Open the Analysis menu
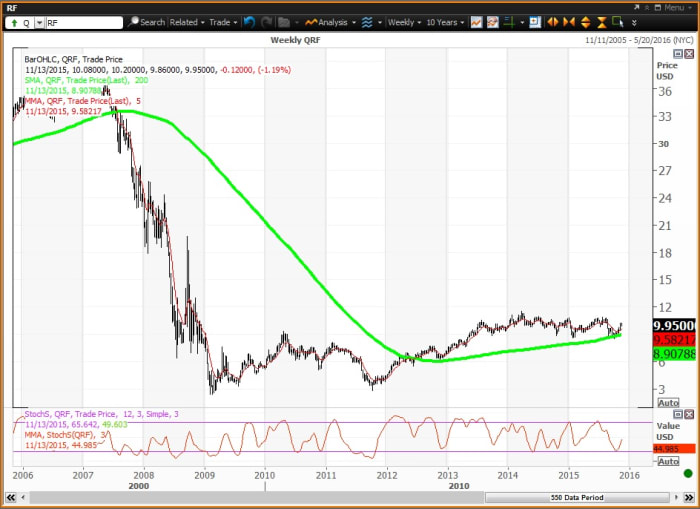This screenshot has width=700, height=509. (x=330, y=22)
